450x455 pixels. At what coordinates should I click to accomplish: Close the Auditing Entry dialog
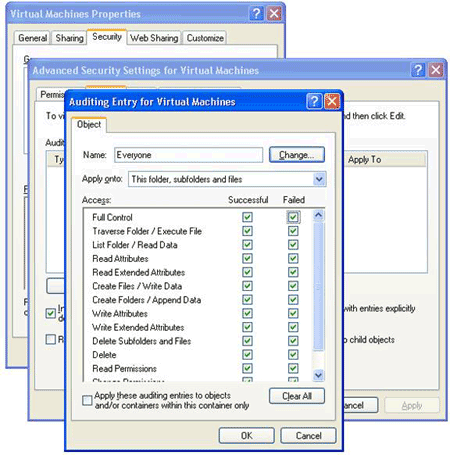tap(332, 101)
